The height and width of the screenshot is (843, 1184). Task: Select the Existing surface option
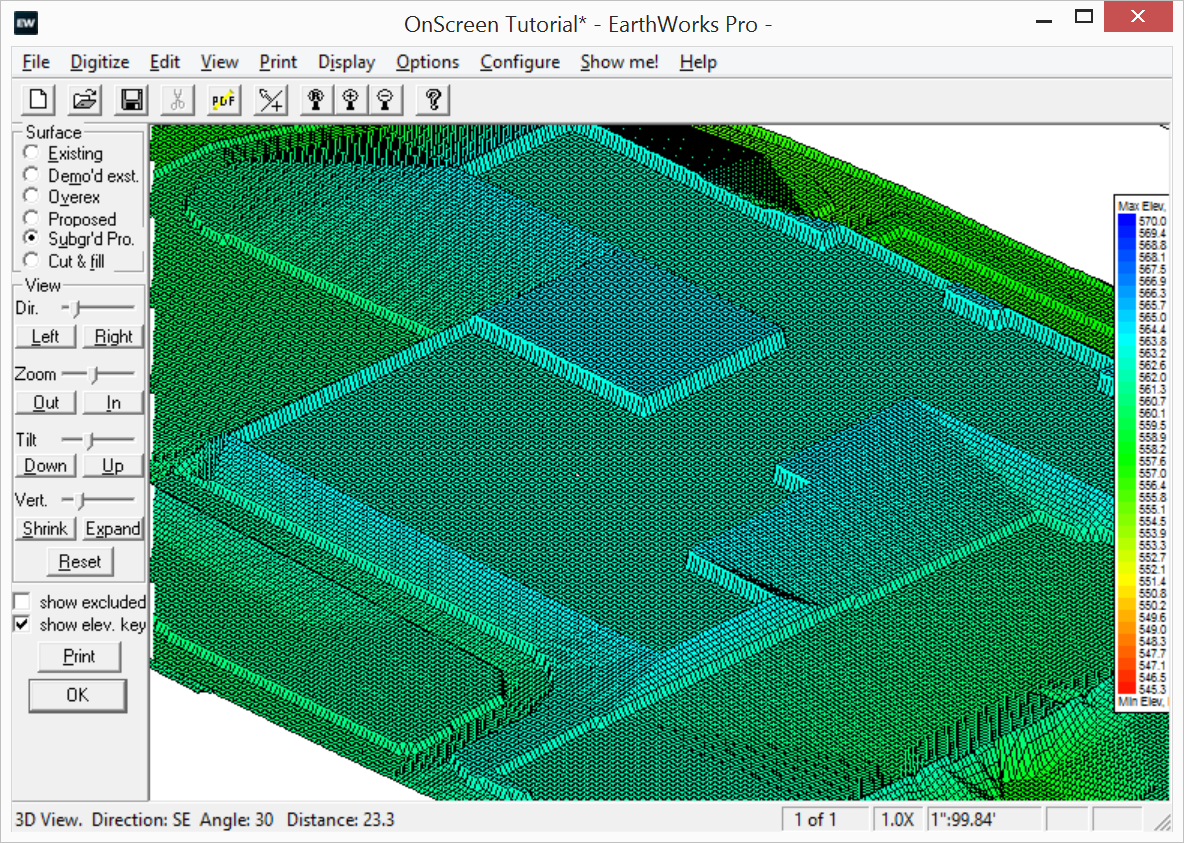[31, 153]
